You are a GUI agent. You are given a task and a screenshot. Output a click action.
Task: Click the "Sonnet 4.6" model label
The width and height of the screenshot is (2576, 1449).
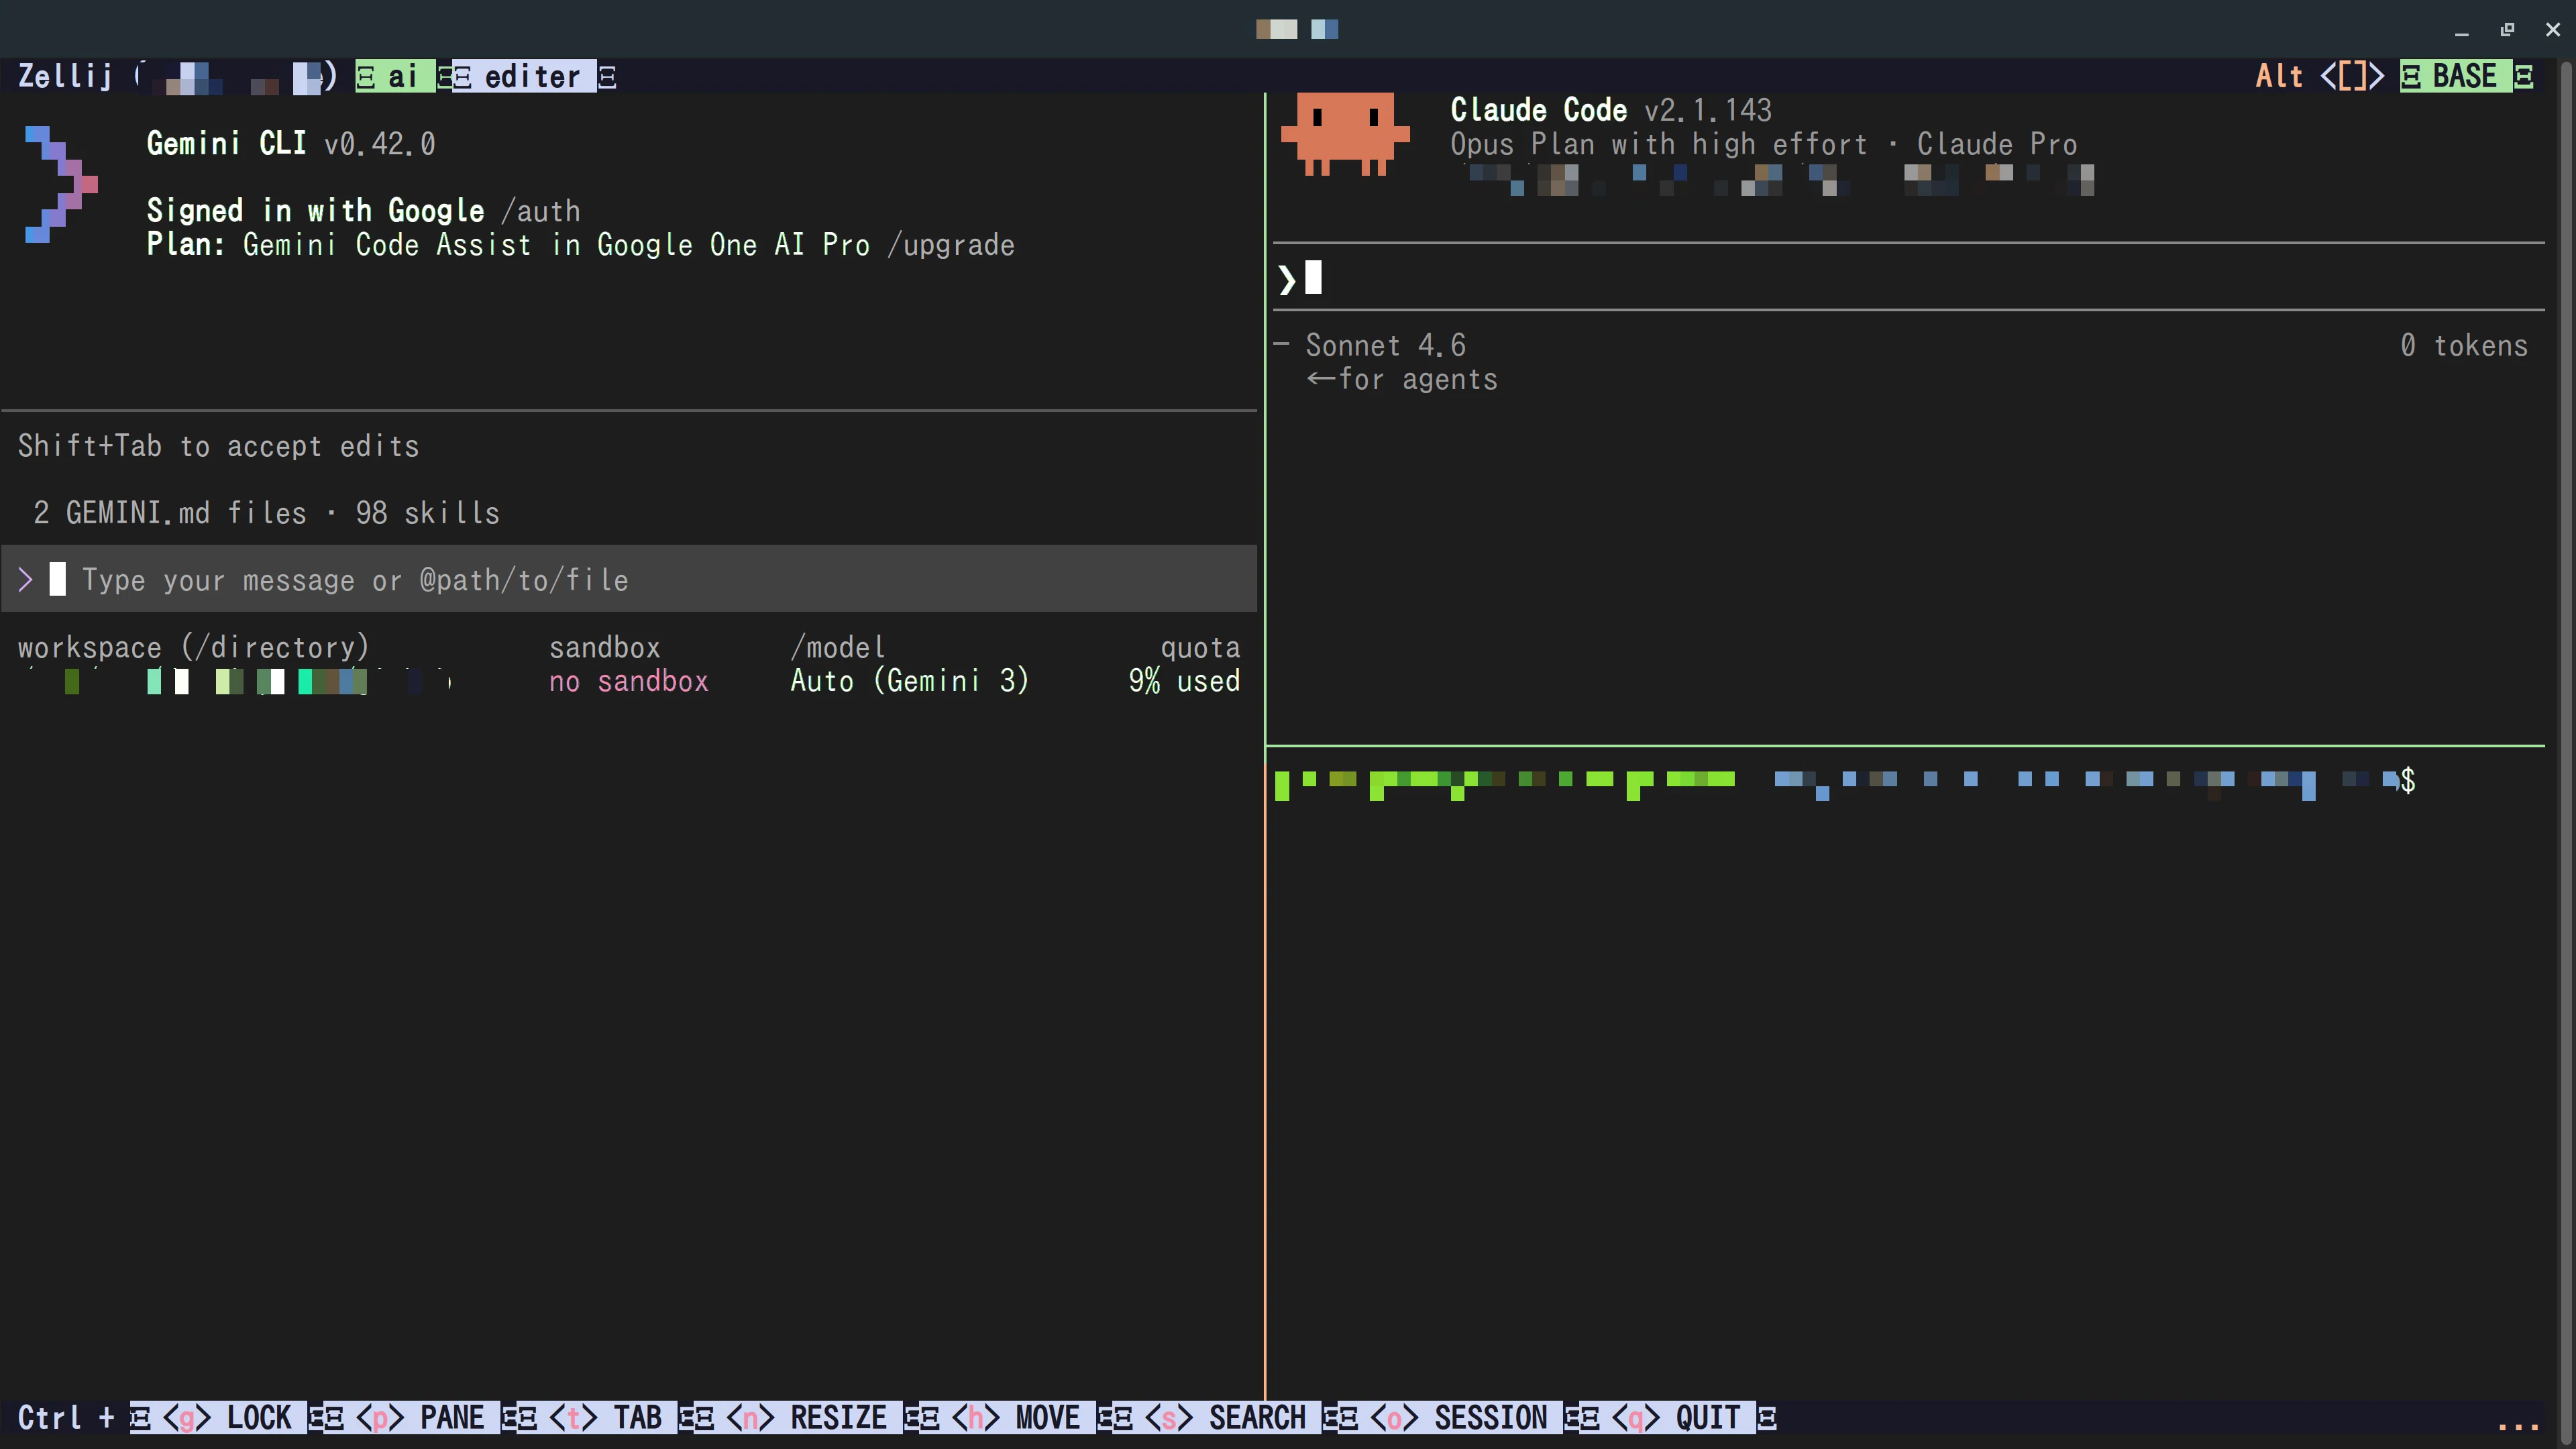point(1386,345)
